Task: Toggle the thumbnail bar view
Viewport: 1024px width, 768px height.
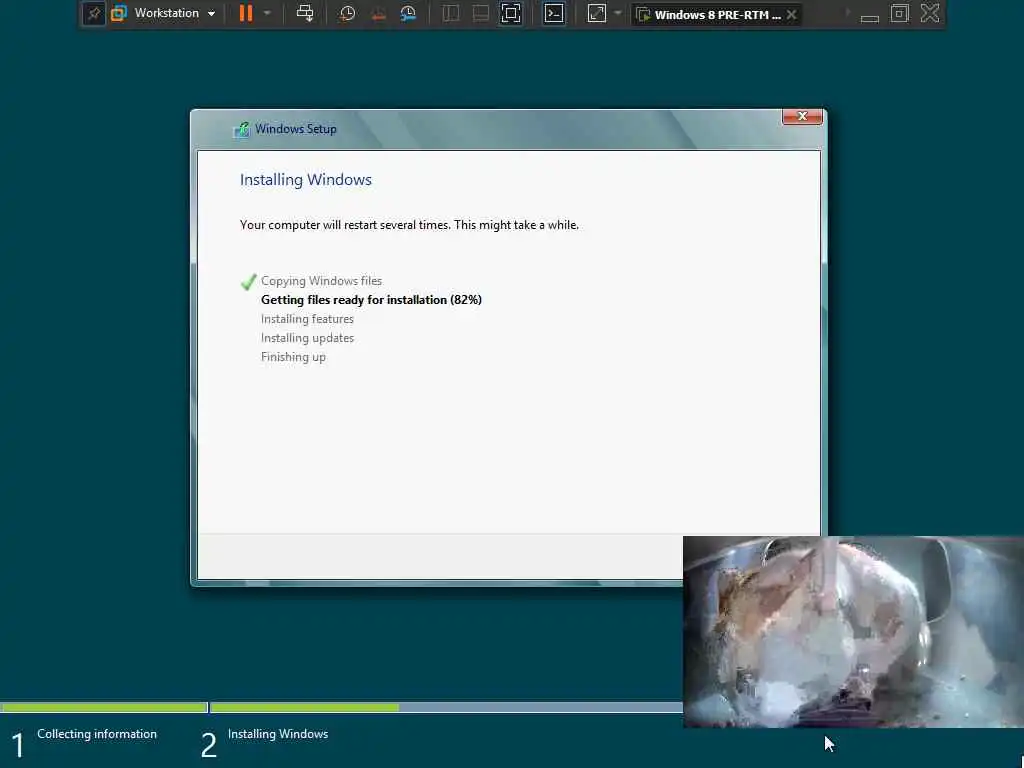Action: pos(481,13)
